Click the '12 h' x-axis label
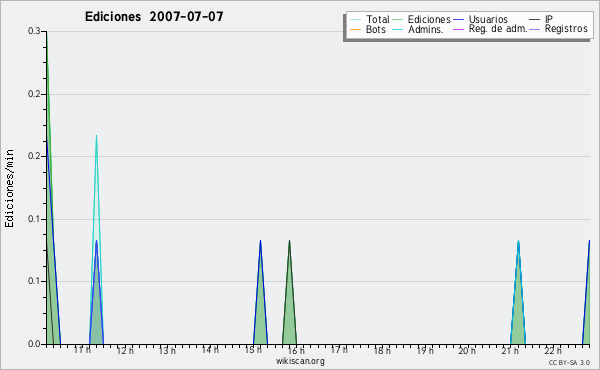The width and height of the screenshot is (600, 370). [x=125, y=350]
